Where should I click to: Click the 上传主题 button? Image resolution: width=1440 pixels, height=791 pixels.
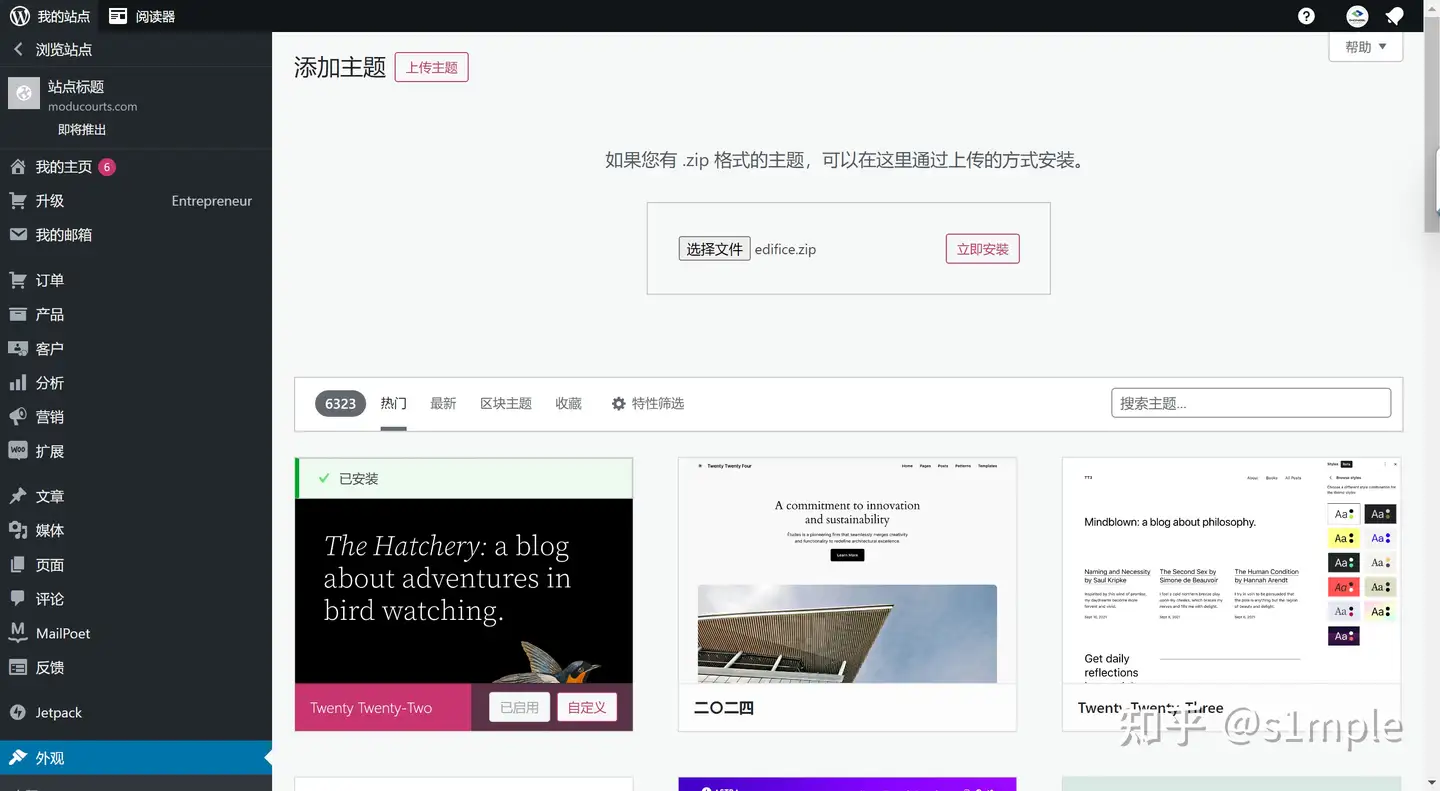pyautogui.click(x=432, y=67)
